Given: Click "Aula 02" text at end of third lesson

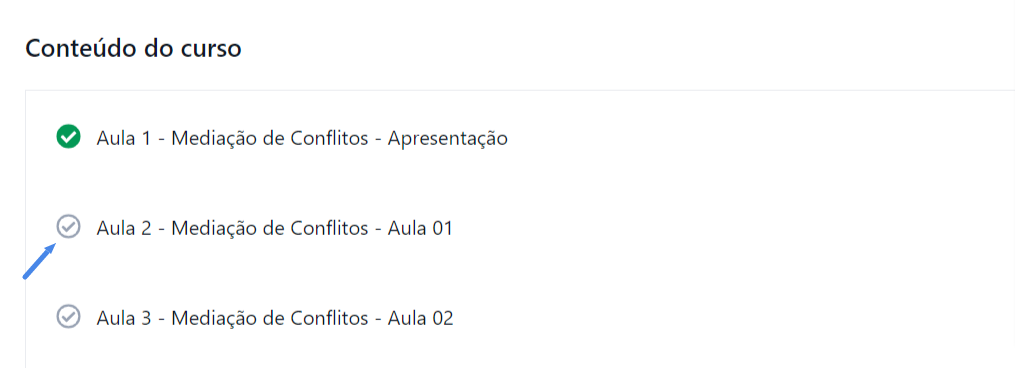Looking at the screenshot, I should tap(420, 317).
